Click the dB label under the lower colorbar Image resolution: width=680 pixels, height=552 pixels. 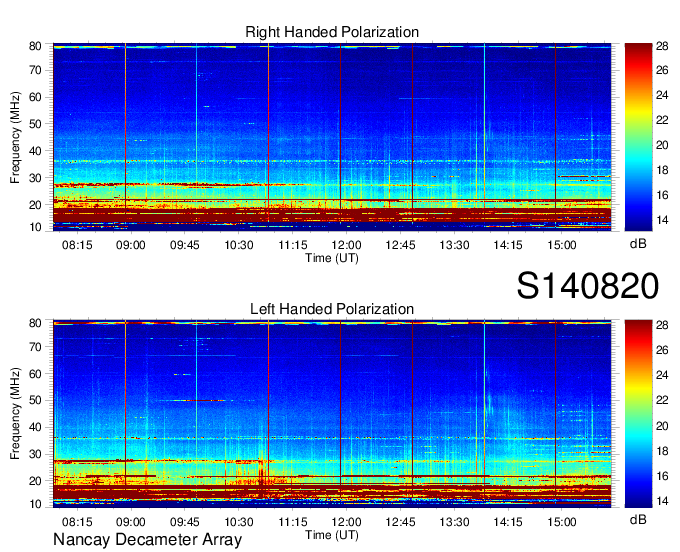(x=638, y=519)
